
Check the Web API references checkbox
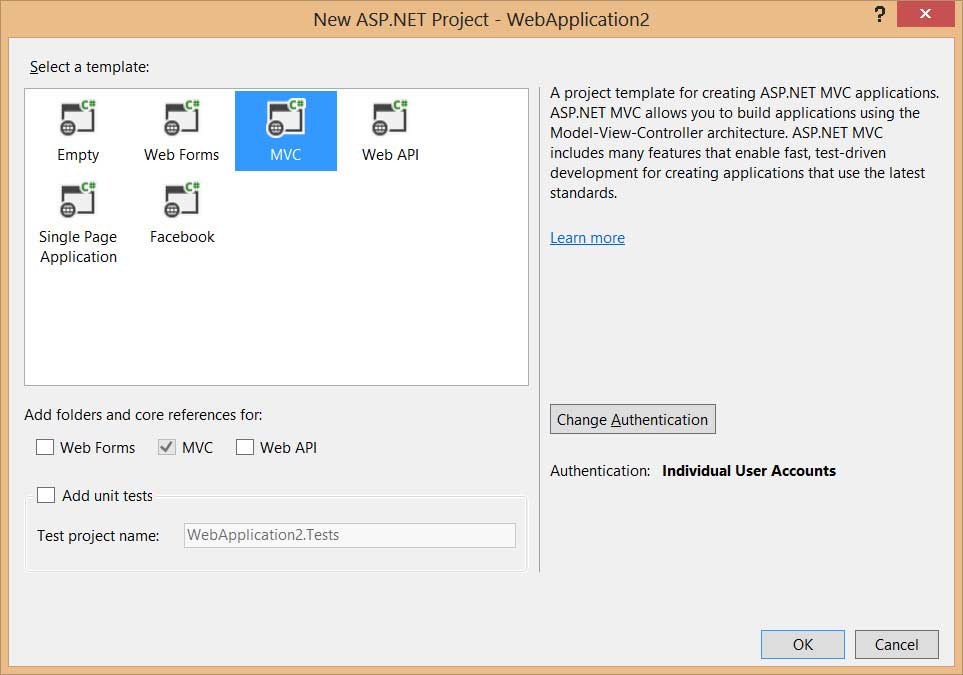click(x=244, y=447)
